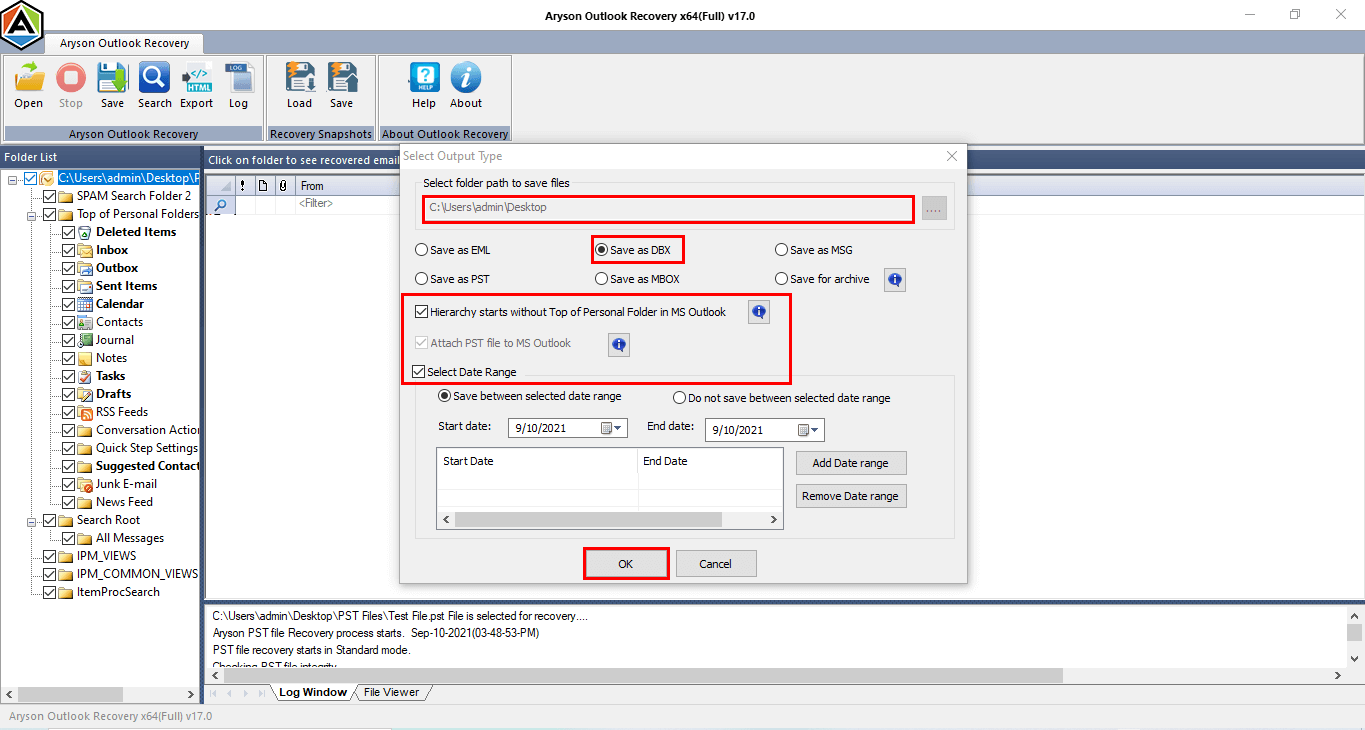Uncheck the Select Date Range checkbox
Viewport: 1365px width, 730px height.
tap(419, 372)
